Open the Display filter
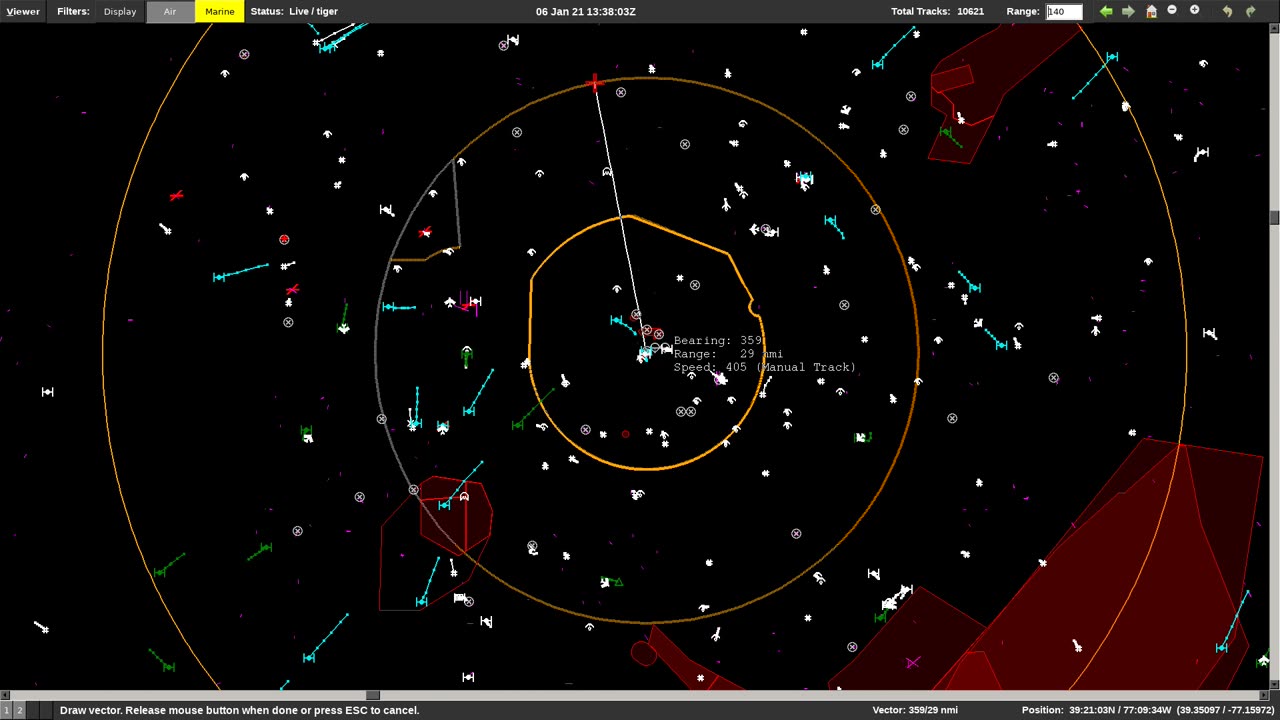1280x720 pixels. [x=120, y=11]
